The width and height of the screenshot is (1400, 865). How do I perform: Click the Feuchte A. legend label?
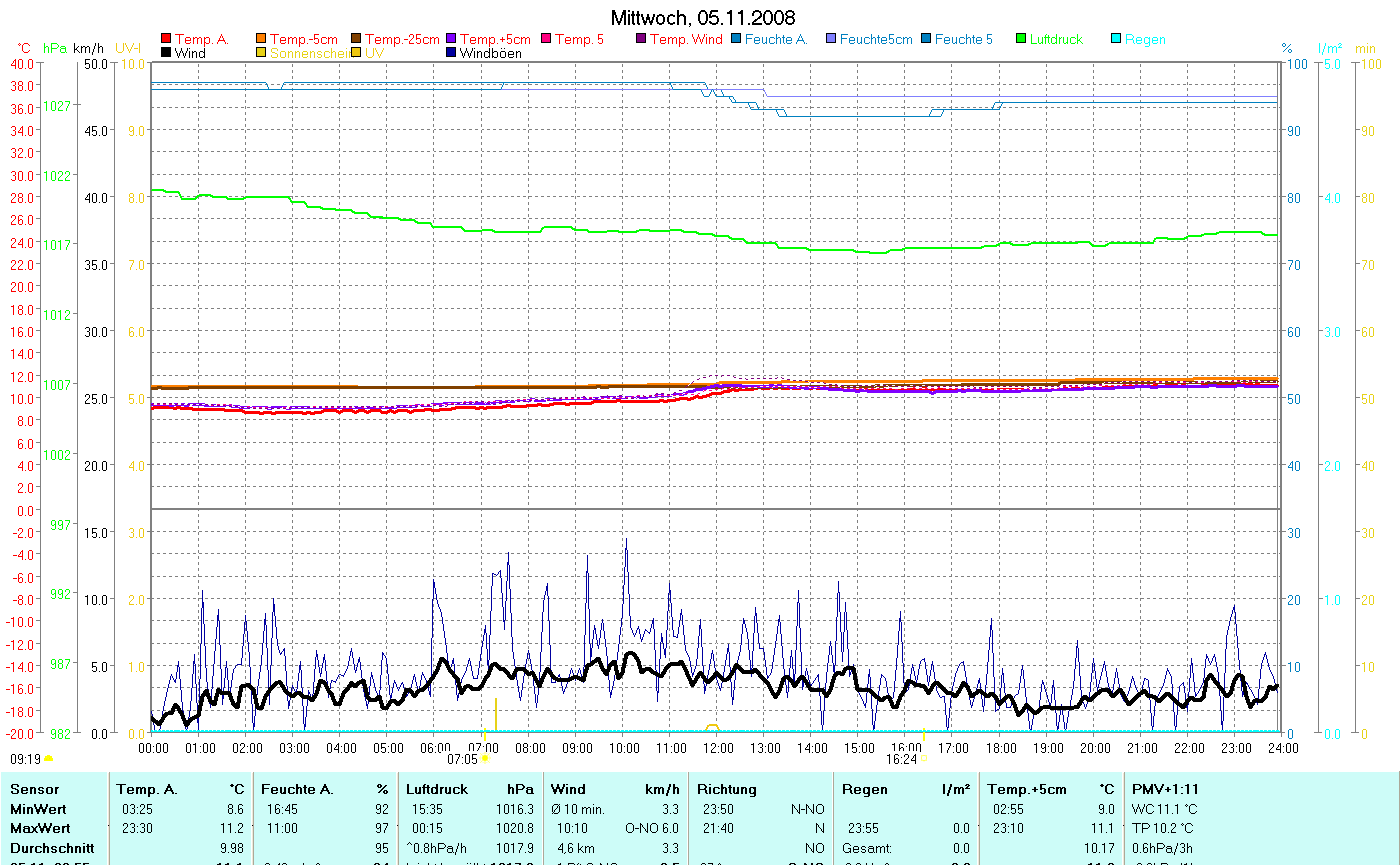[776, 39]
